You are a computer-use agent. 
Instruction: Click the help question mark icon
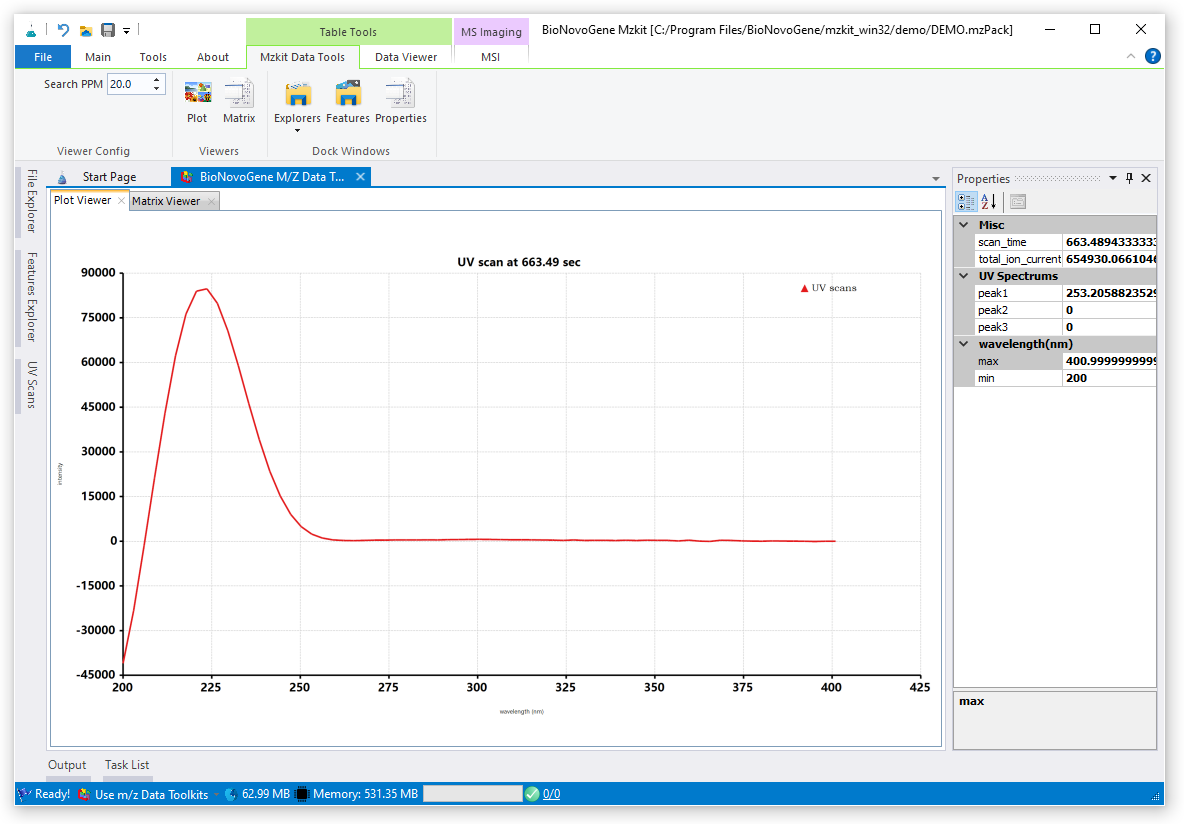tap(1152, 57)
